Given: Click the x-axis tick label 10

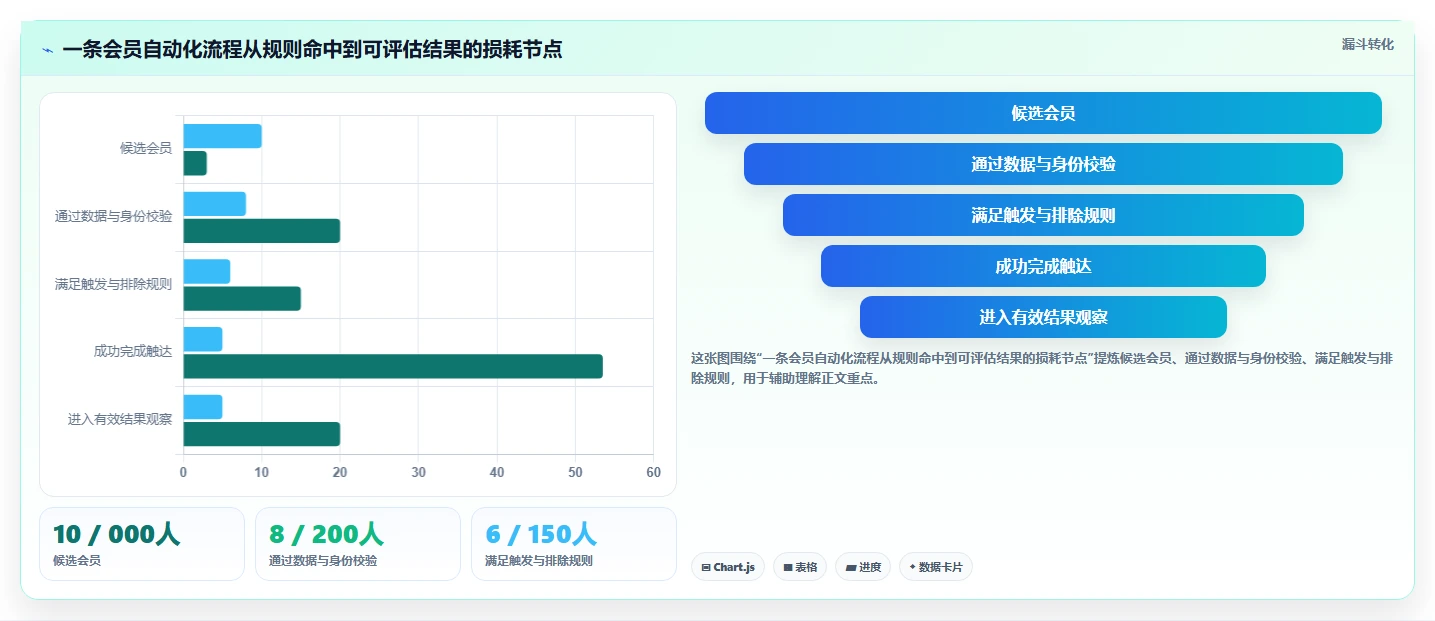Looking at the screenshot, I should 262,472.
